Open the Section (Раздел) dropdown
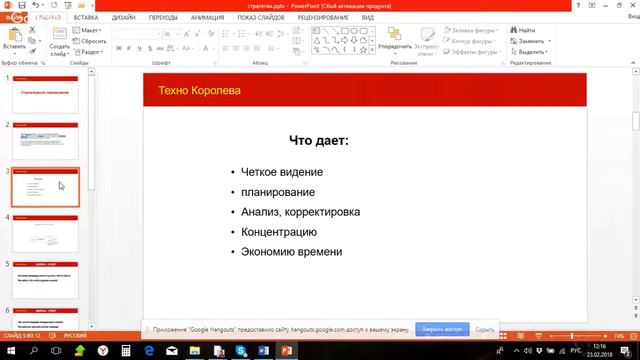 89,52
